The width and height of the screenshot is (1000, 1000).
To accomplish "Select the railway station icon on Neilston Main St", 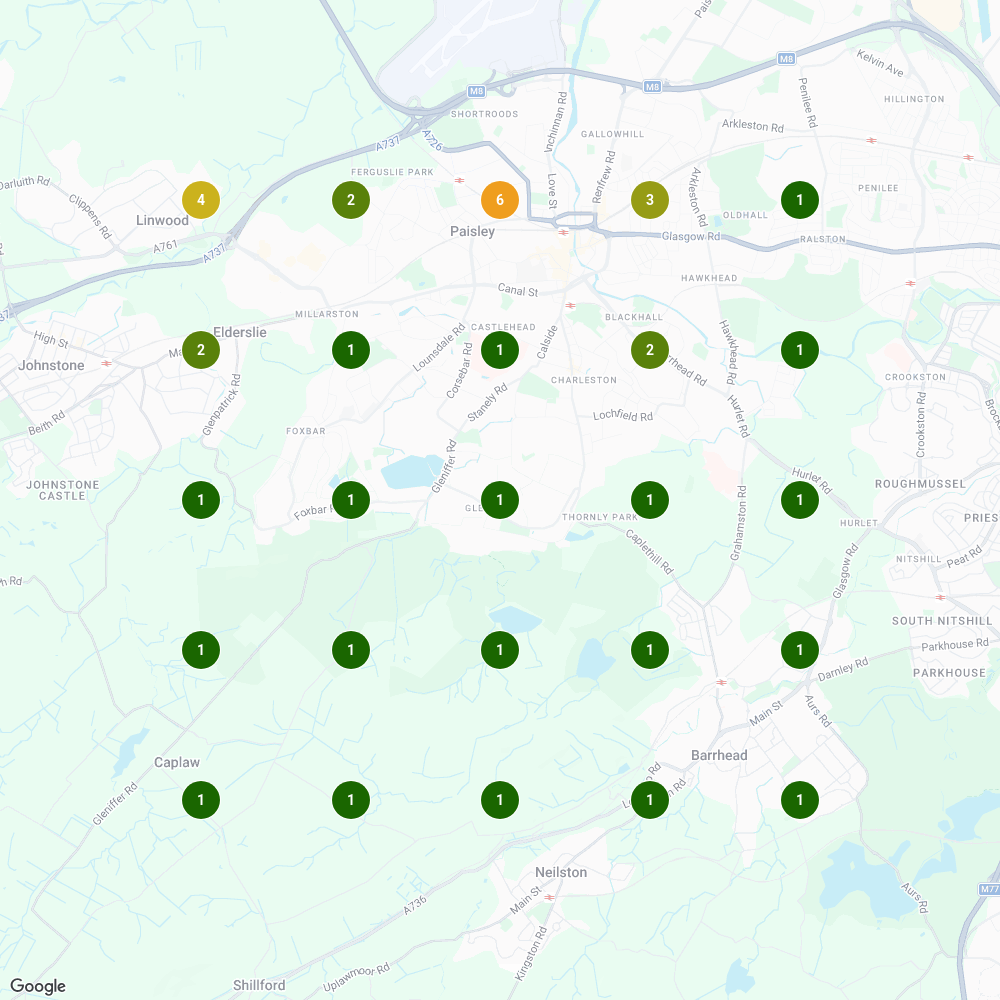I will coord(549,897).
